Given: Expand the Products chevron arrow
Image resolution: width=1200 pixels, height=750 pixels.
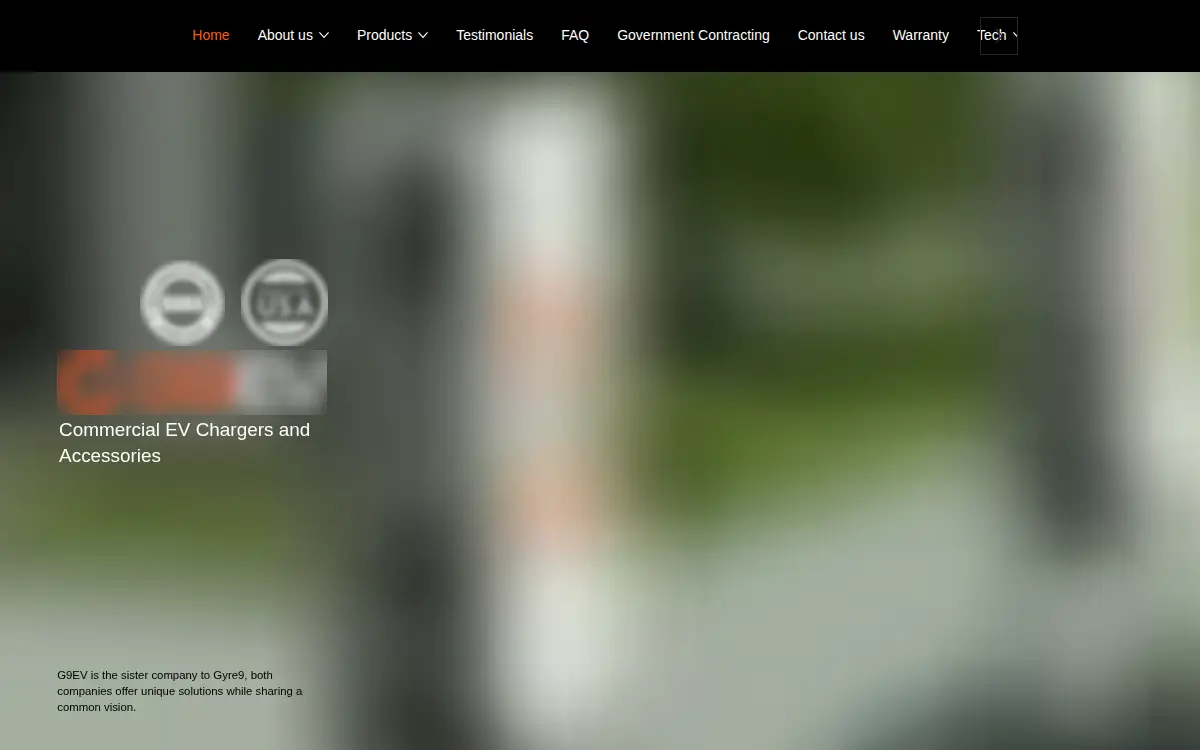Looking at the screenshot, I should pos(422,36).
